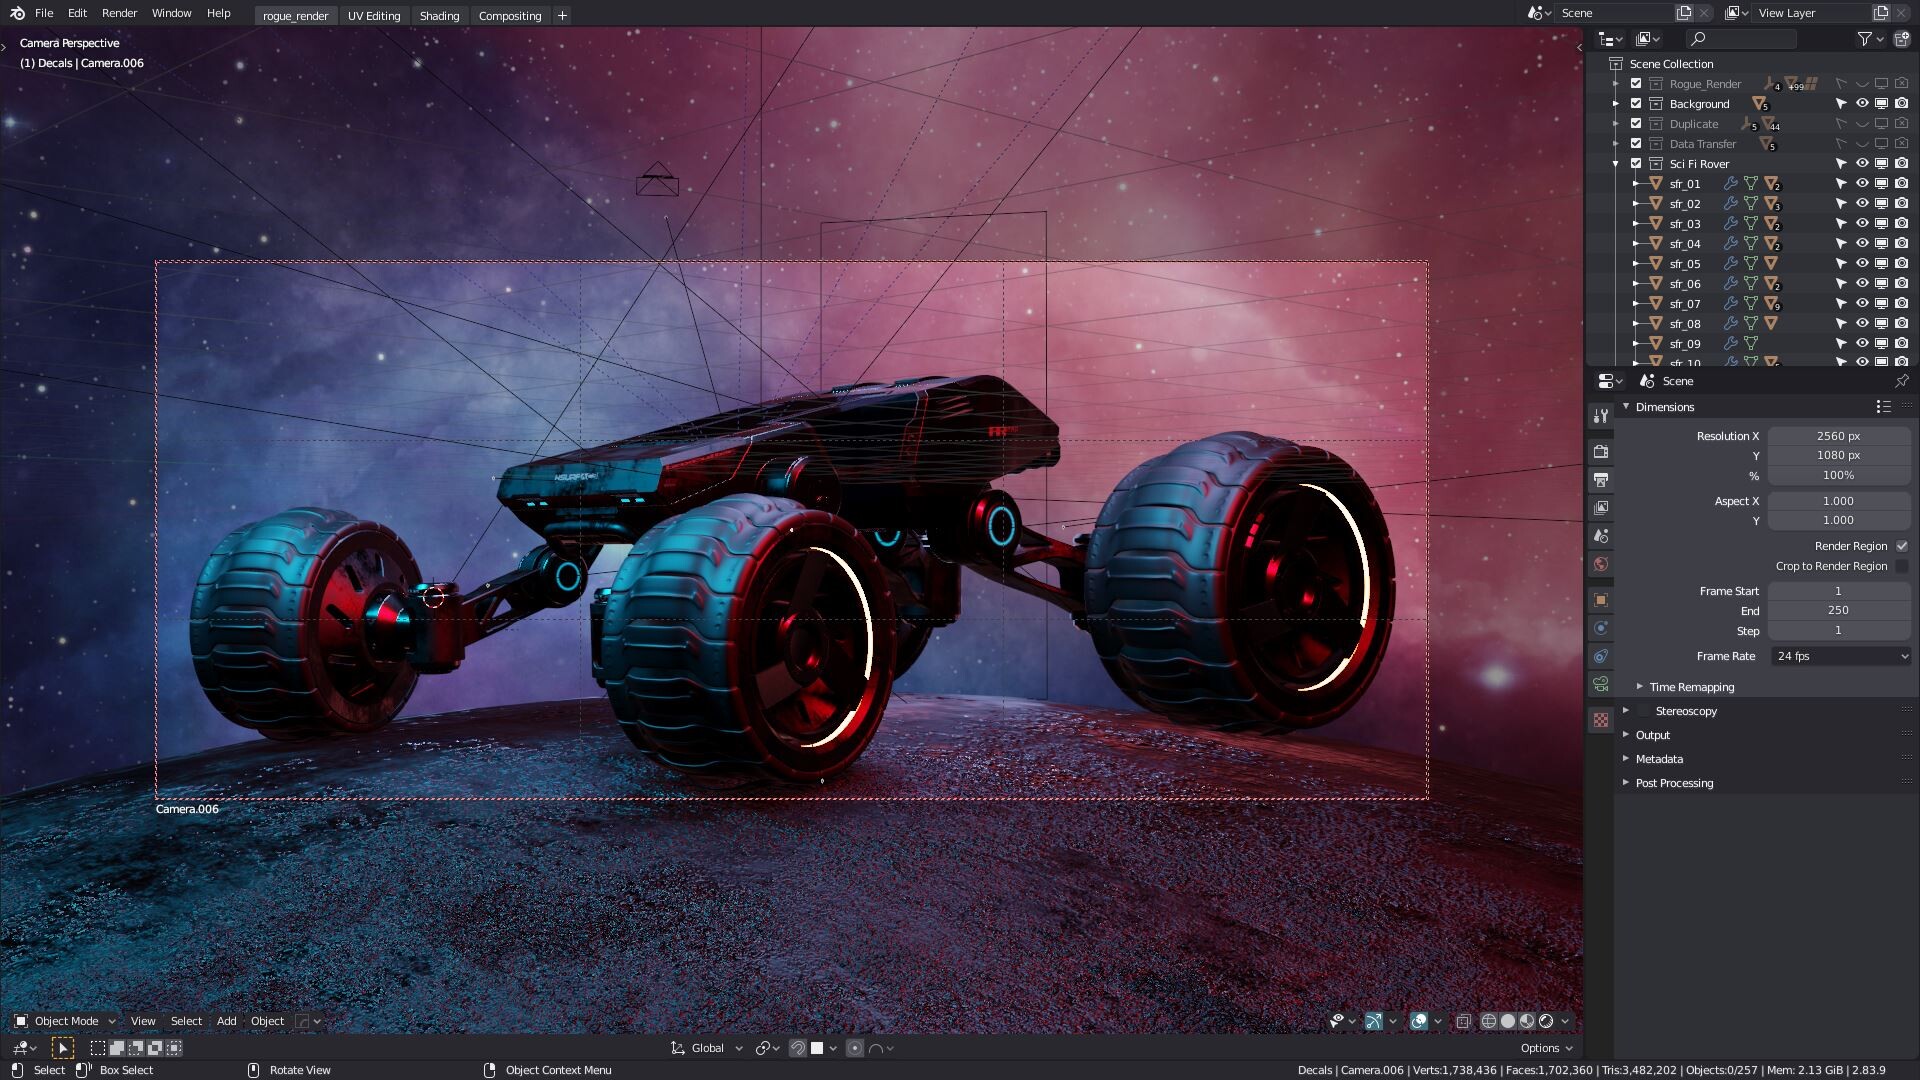Viewport: 1920px width, 1080px height.
Task: Switch to Material Preview shading
Action: (1527, 1021)
